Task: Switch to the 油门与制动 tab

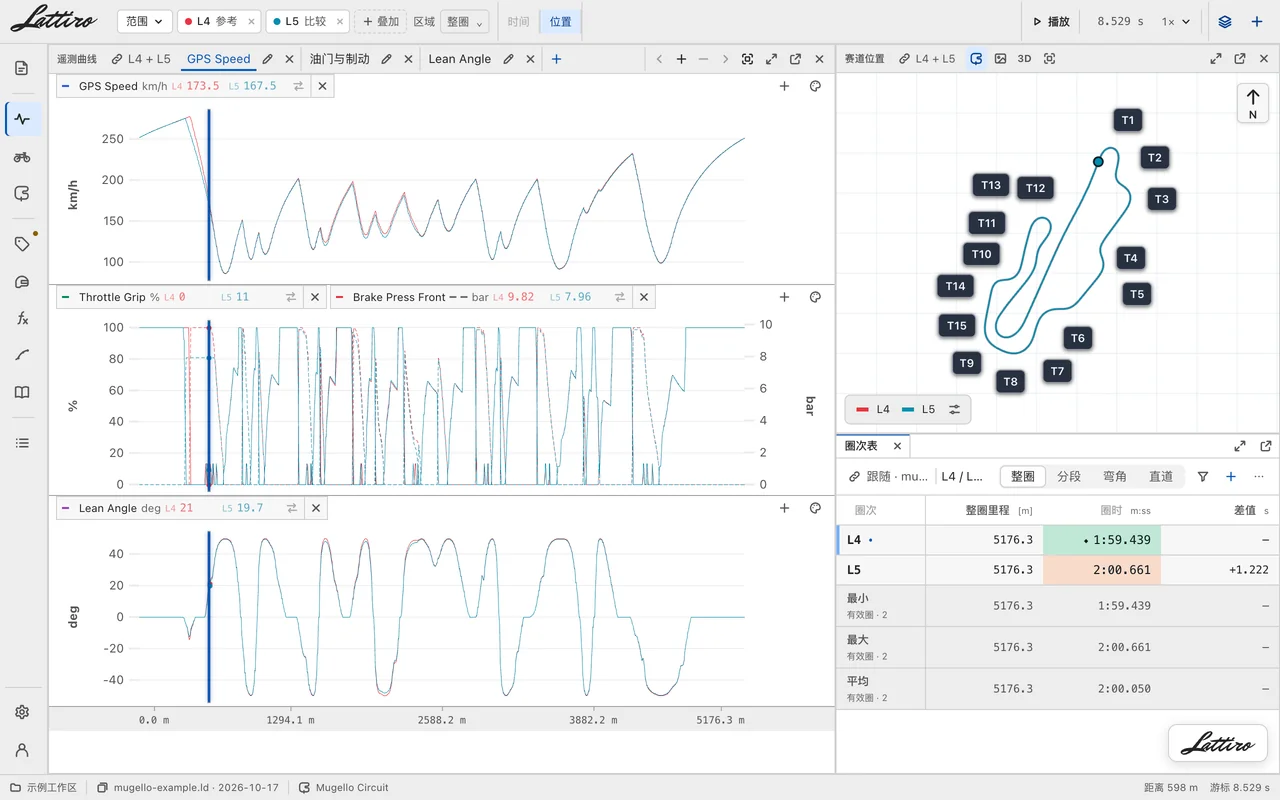Action: coord(339,59)
